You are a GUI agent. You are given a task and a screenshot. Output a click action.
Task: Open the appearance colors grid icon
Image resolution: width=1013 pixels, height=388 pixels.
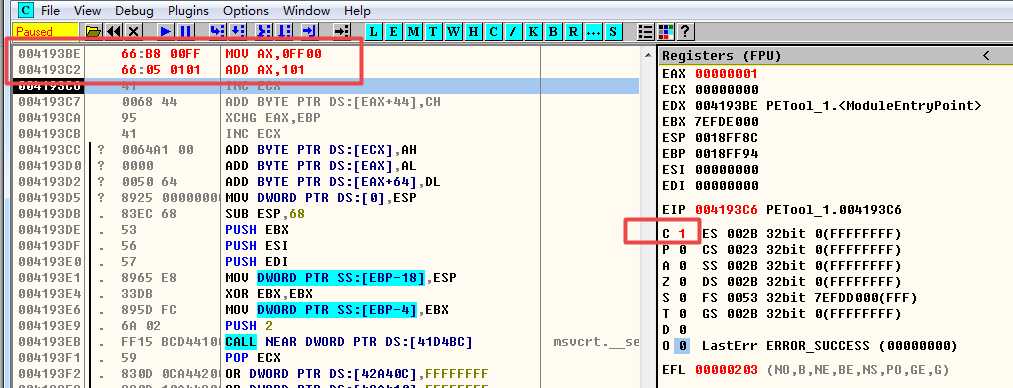click(665, 31)
